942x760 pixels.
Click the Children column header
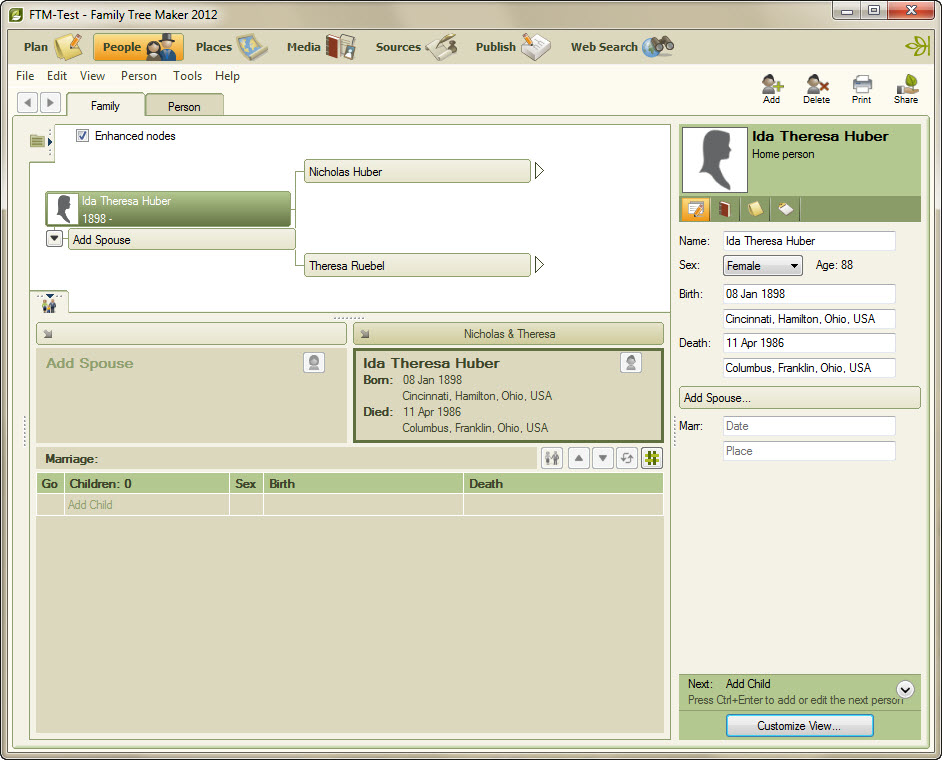click(147, 484)
